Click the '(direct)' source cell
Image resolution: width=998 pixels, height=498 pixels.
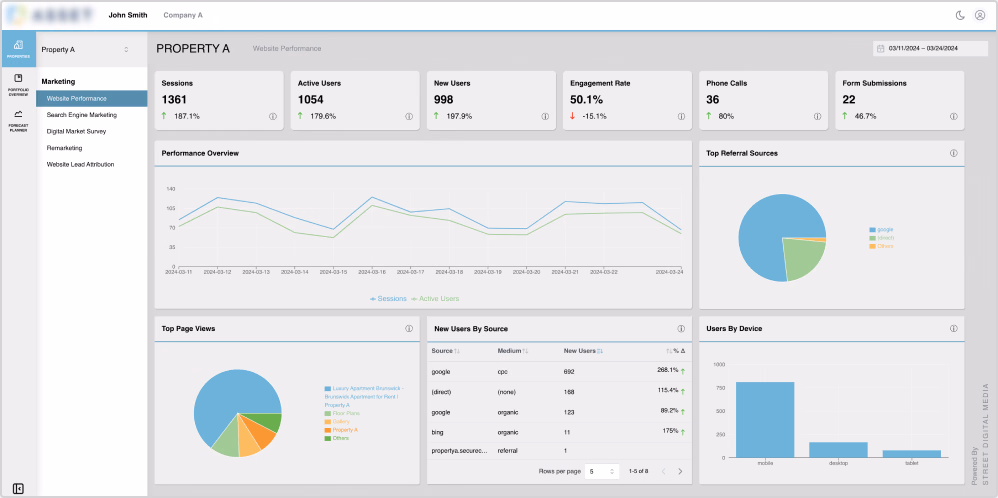pyautogui.click(x=440, y=392)
